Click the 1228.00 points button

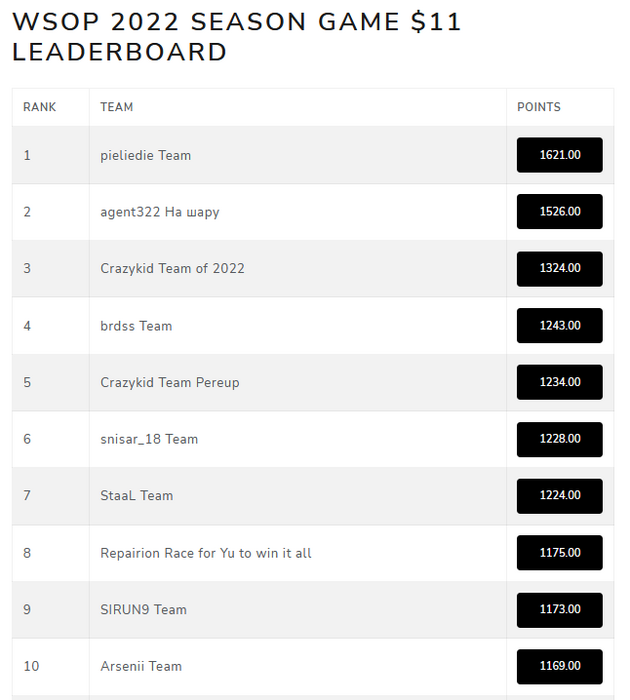point(559,439)
